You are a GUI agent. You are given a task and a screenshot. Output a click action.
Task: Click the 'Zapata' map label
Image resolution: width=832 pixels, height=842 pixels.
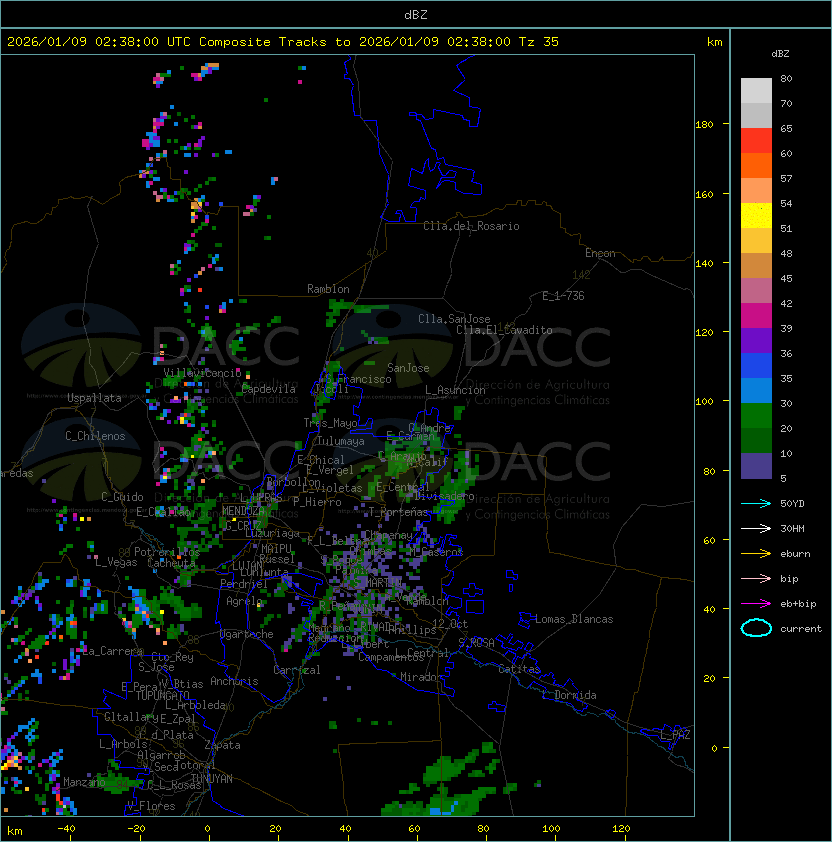tap(222, 745)
